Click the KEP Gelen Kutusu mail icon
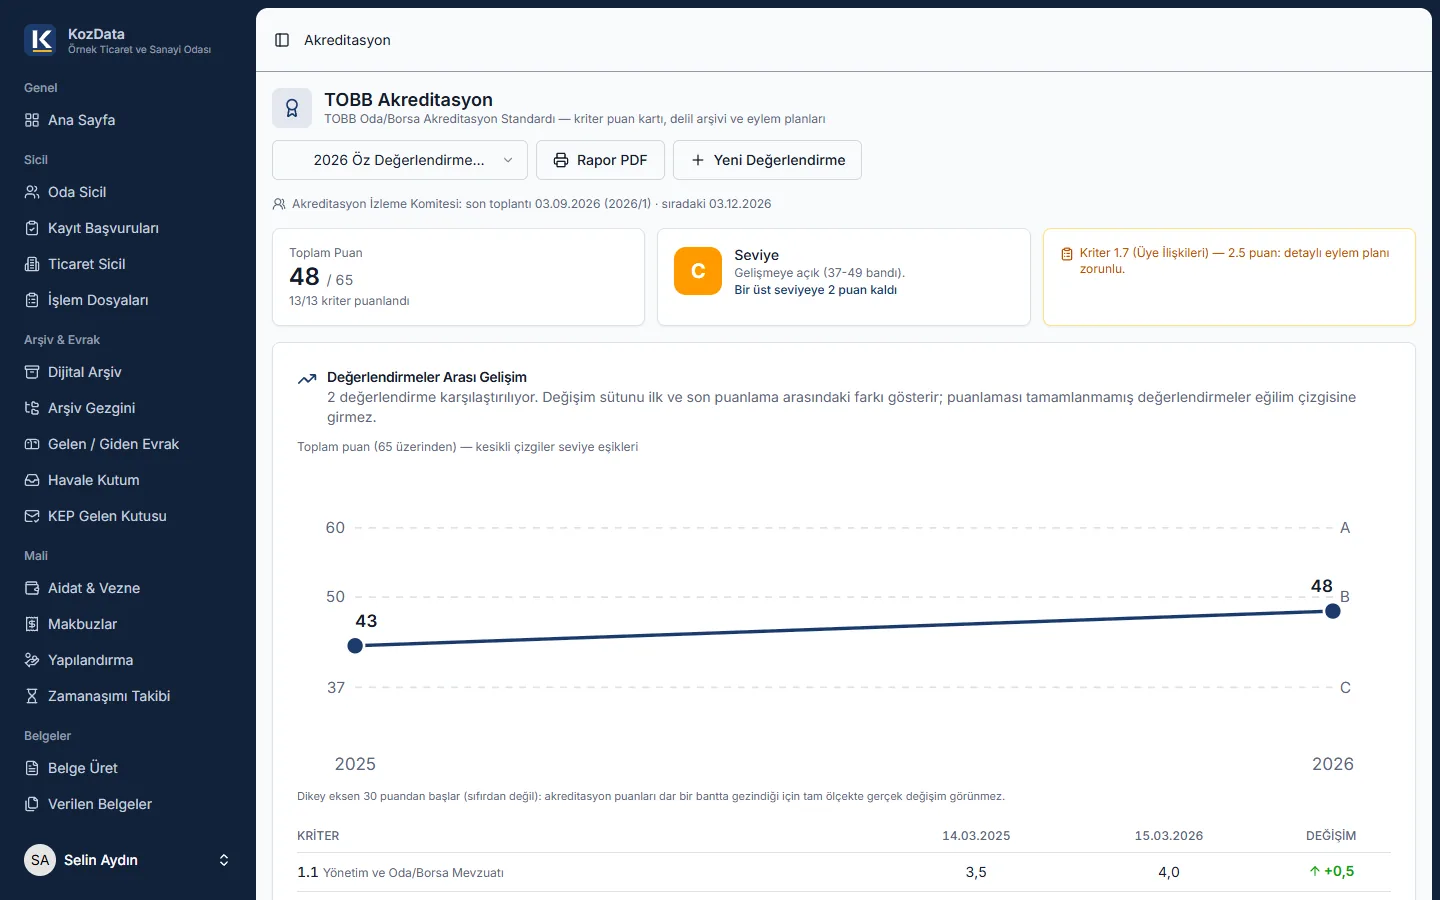Screen dimensions: 1440x900 (32, 516)
